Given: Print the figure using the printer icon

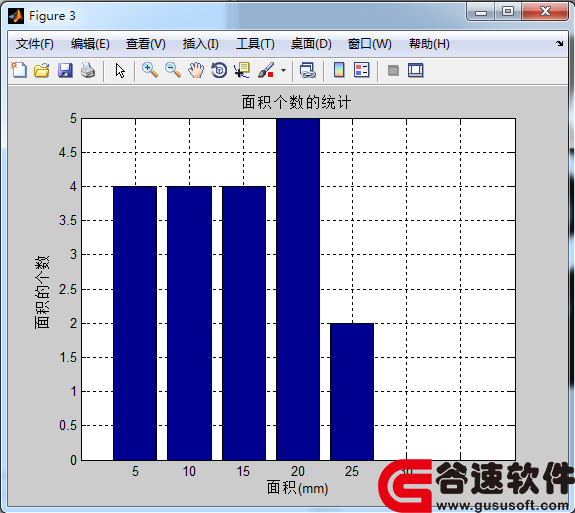Looking at the screenshot, I should 88,70.
